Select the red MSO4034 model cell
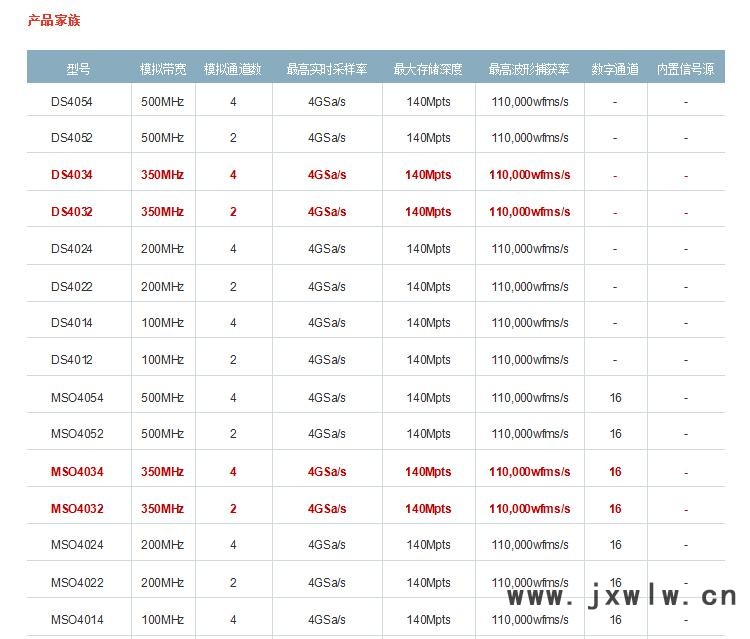 (77, 472)
